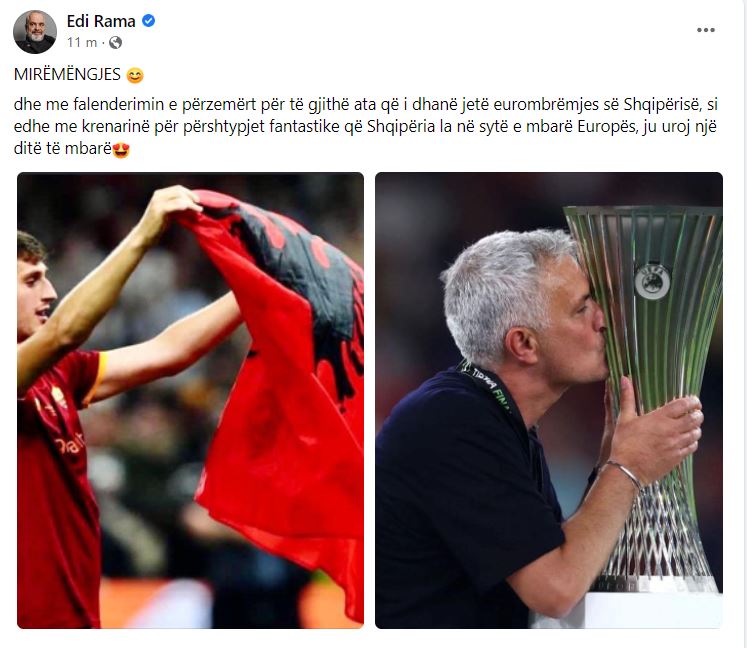Click the page's vertical scrollbar at the right edge
The width and height of the screenshot is (747, 648).
tap(743, 324)
